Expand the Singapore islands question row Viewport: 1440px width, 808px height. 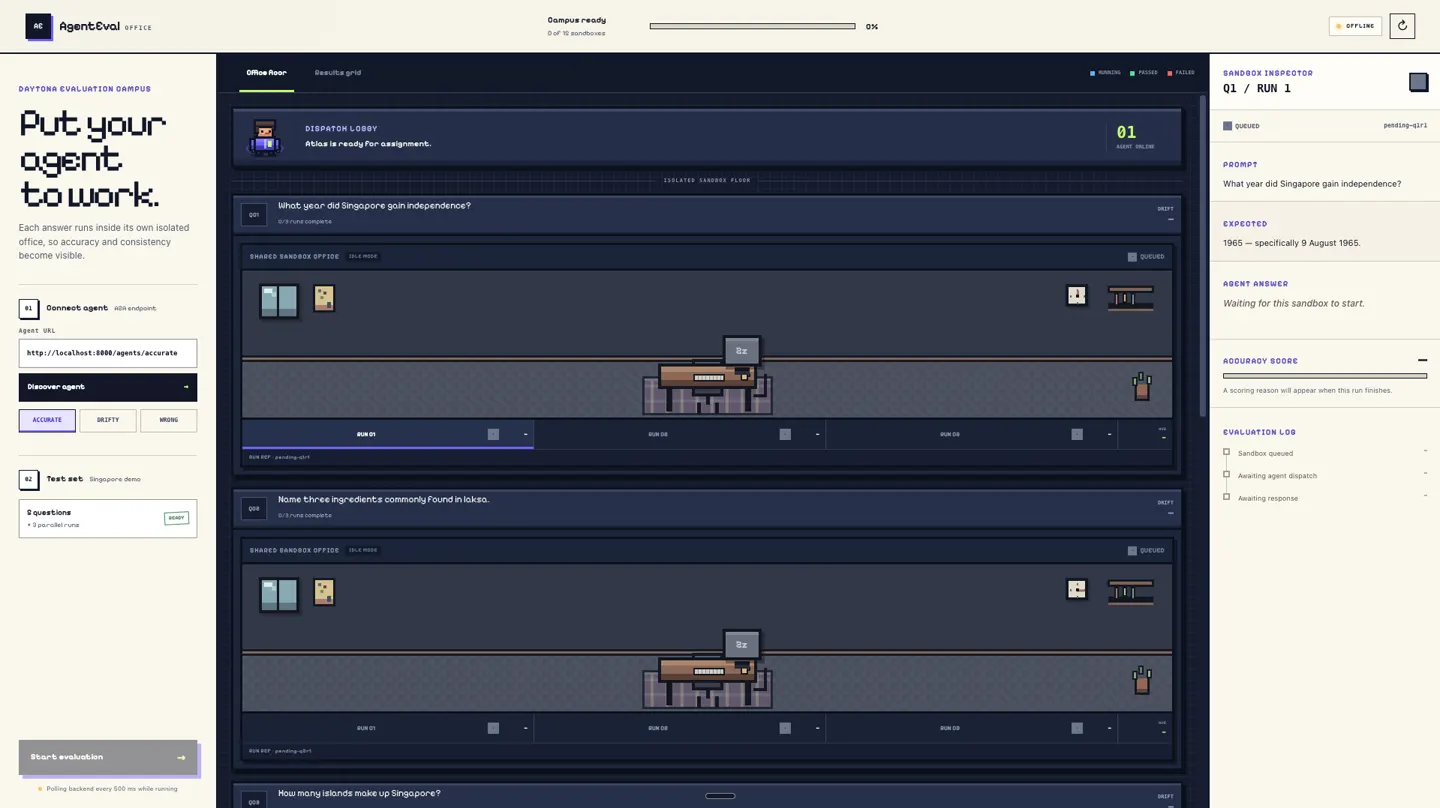[x=707, y=796]
